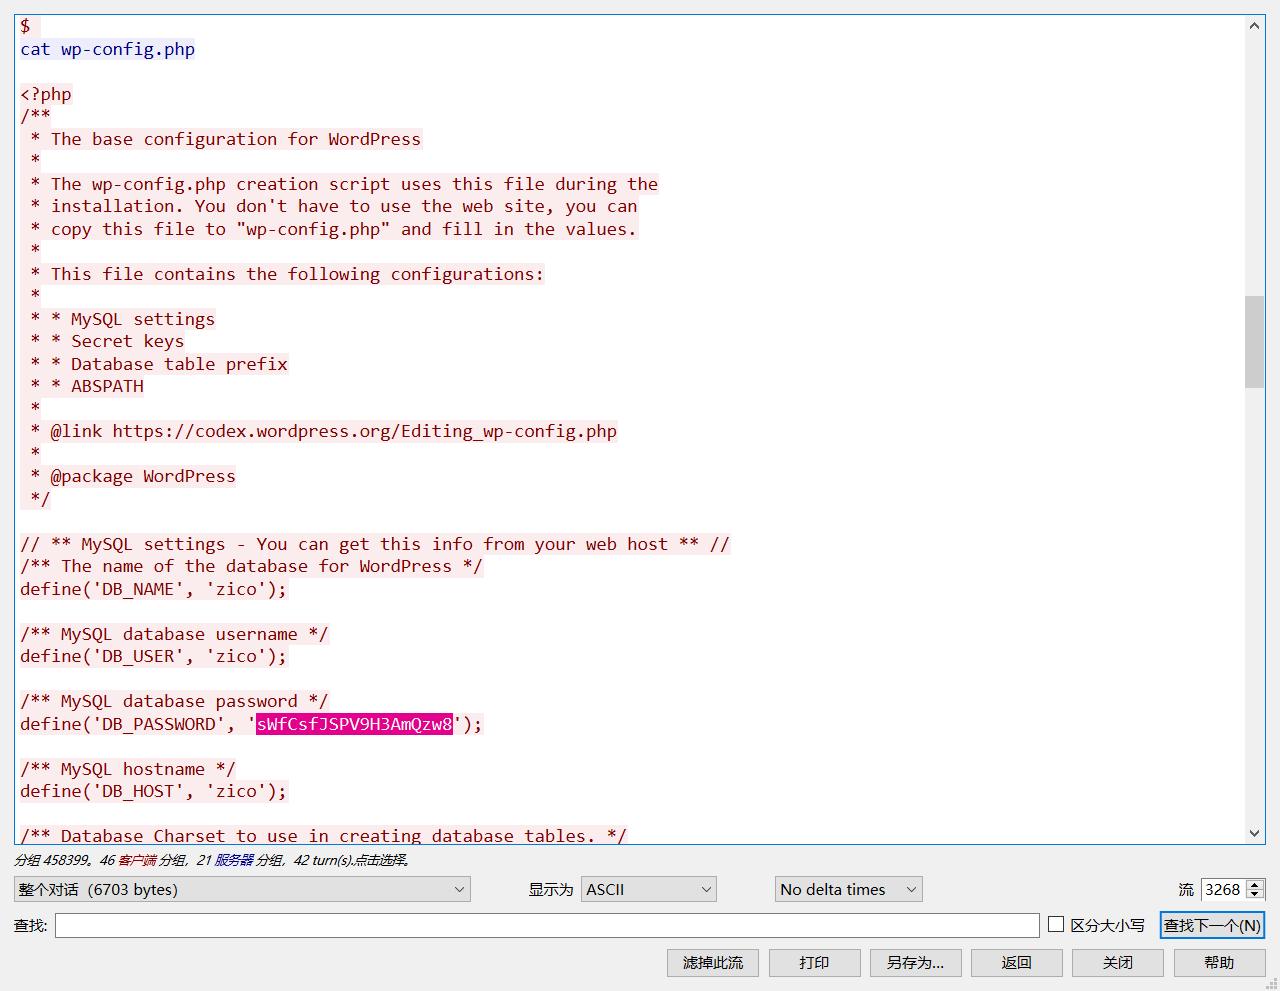Click the 查找 search input field

(x=547, y=925)
